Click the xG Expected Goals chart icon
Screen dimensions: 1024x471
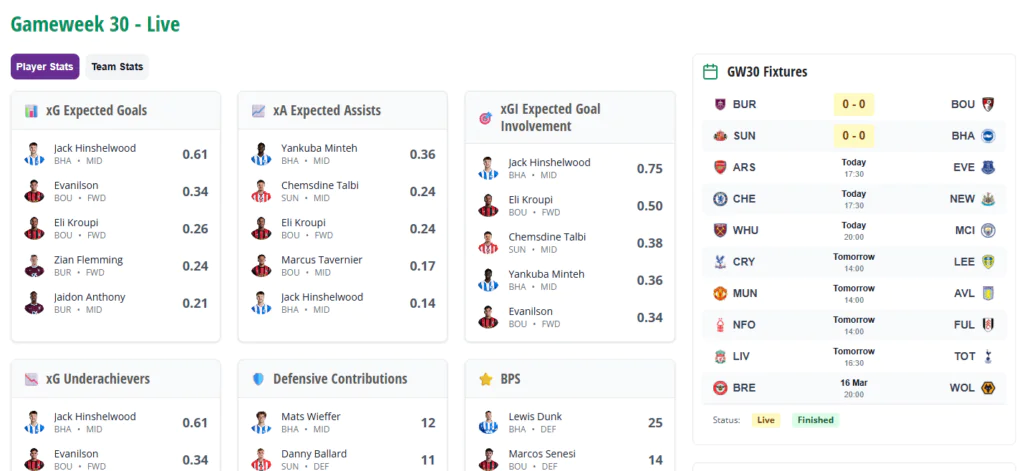(x=31, y=110)
